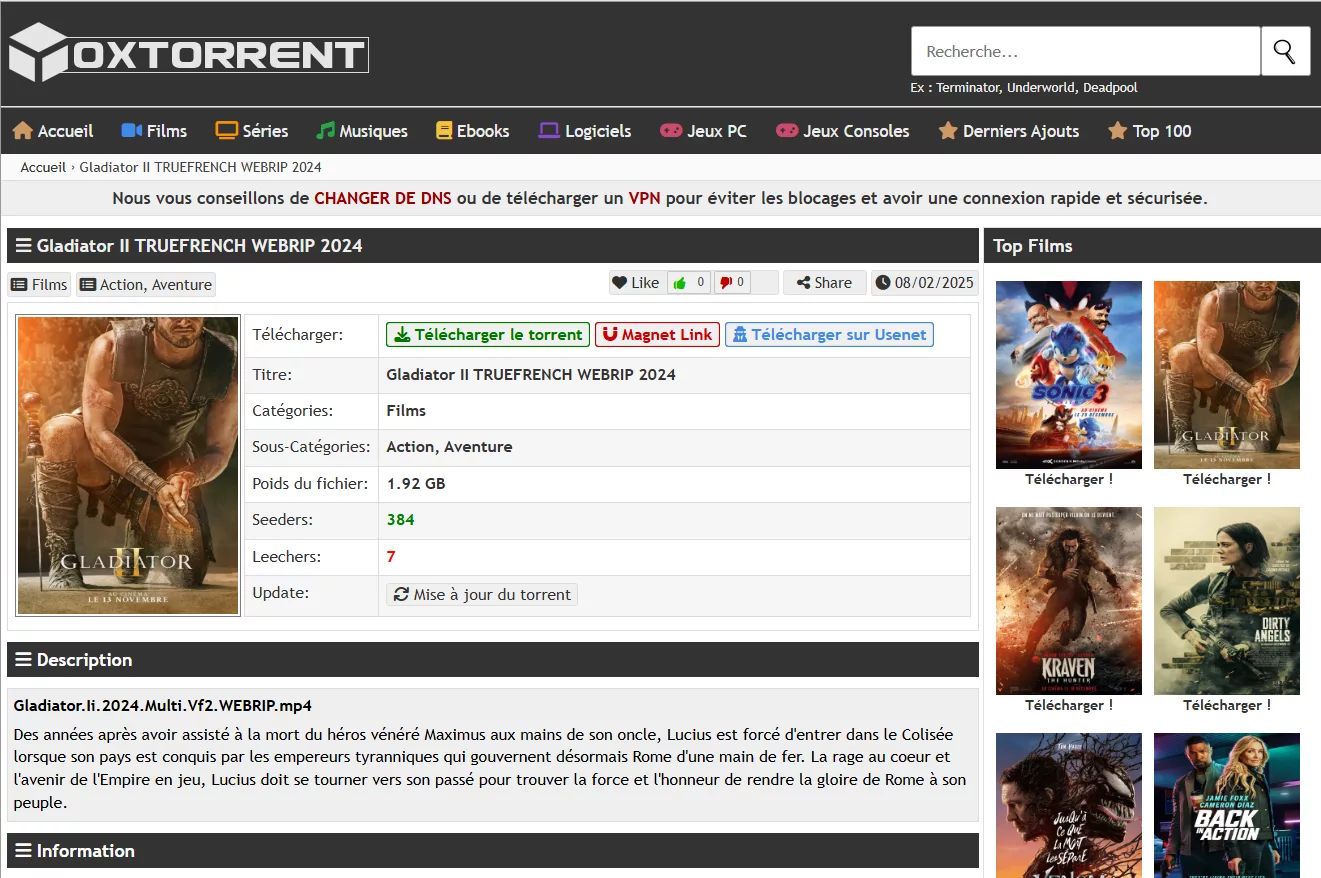The image size is (1321, 878).
Task: Click the Accueil home icon
Action: coord(22,130)
